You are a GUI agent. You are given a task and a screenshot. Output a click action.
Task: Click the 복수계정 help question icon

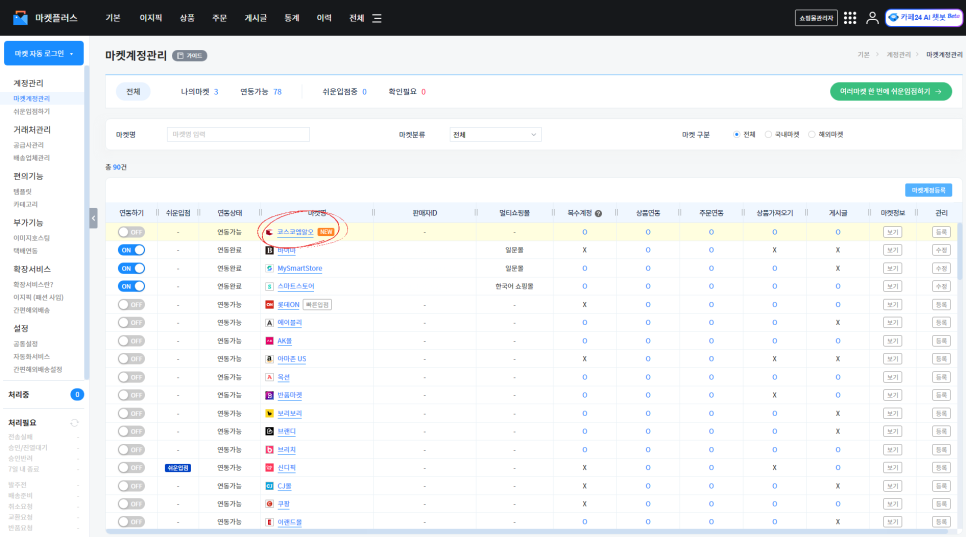[598, 213]
